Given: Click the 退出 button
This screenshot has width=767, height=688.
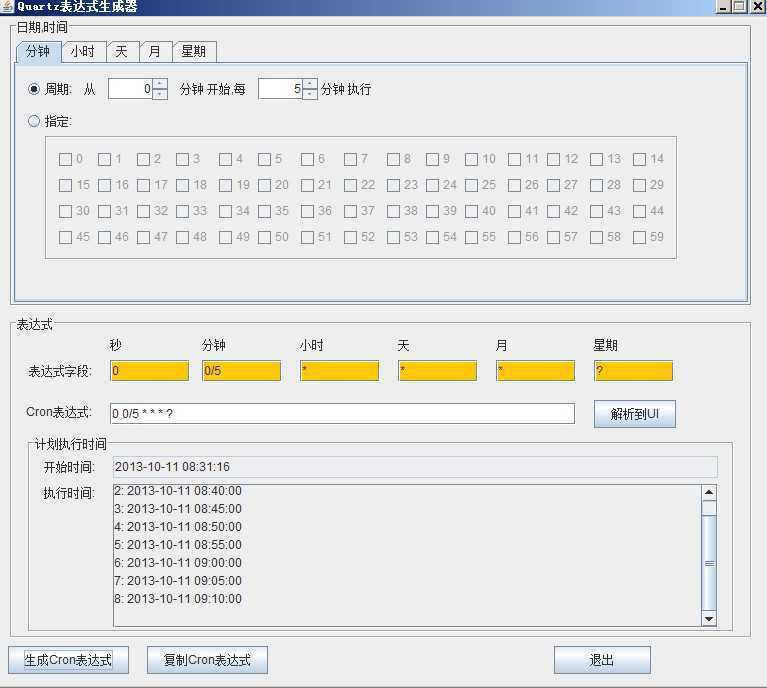Looking at the screenshot, I should (x=602, y=660).
